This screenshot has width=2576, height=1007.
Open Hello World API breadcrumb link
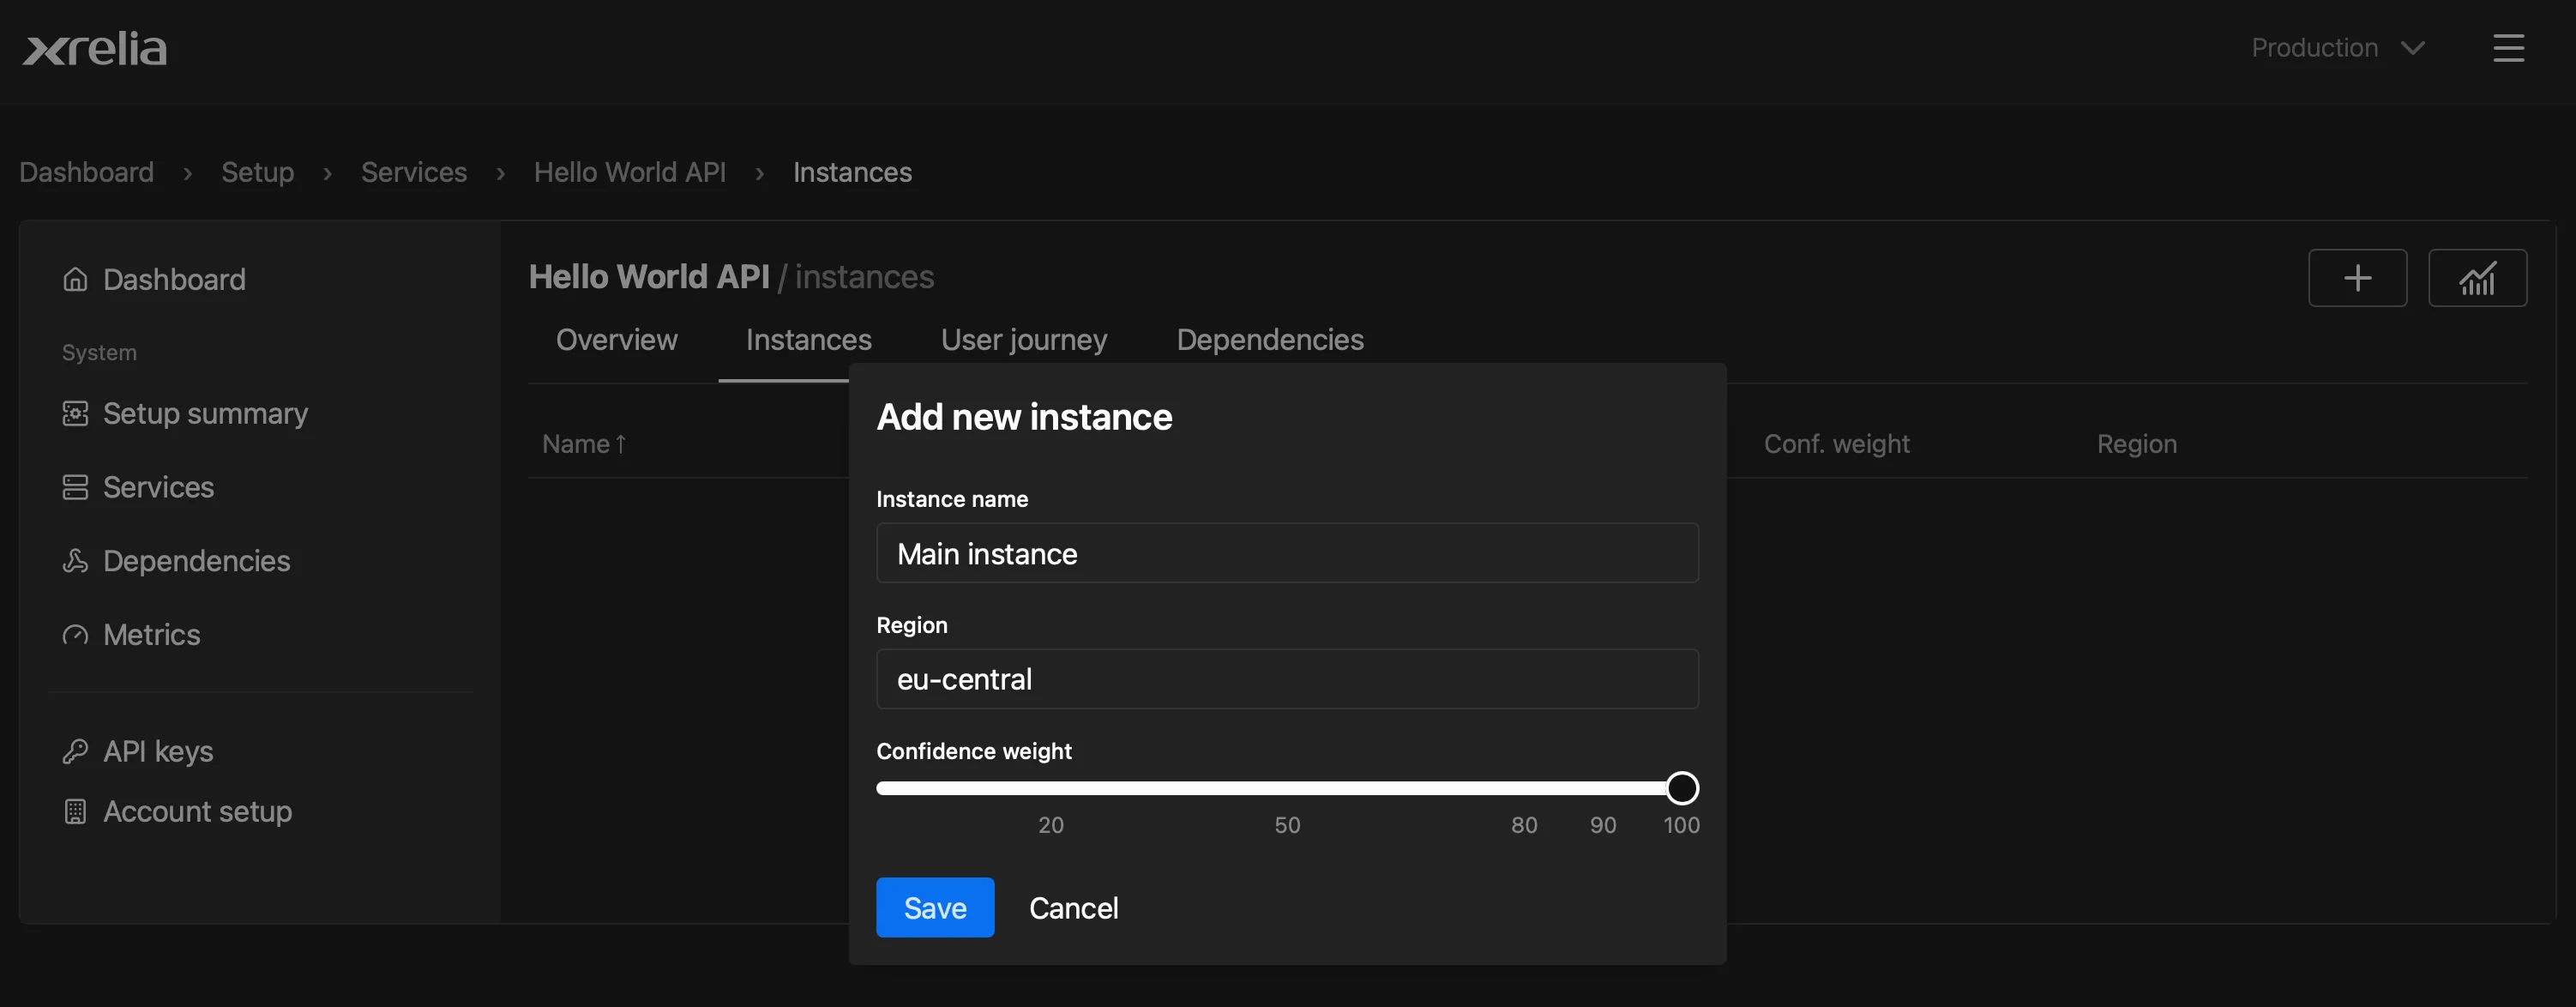tap(630, 172)
